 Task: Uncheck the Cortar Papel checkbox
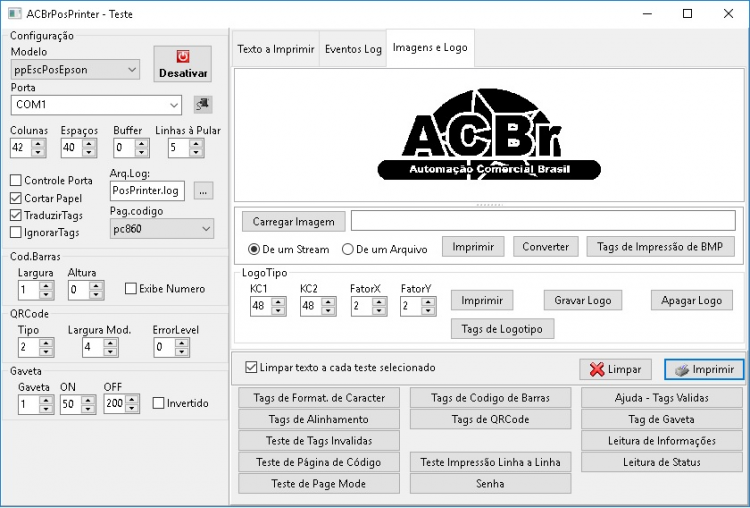pos(16,198)
